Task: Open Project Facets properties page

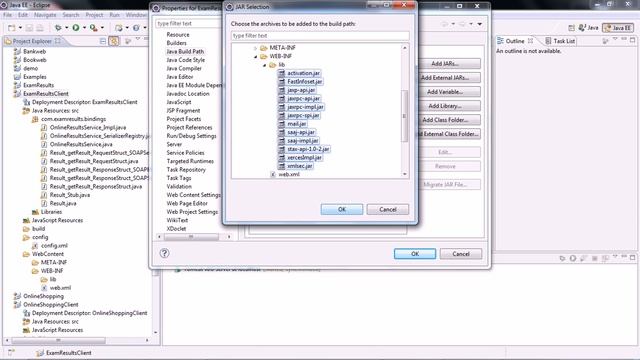Action: click(183, 119)
